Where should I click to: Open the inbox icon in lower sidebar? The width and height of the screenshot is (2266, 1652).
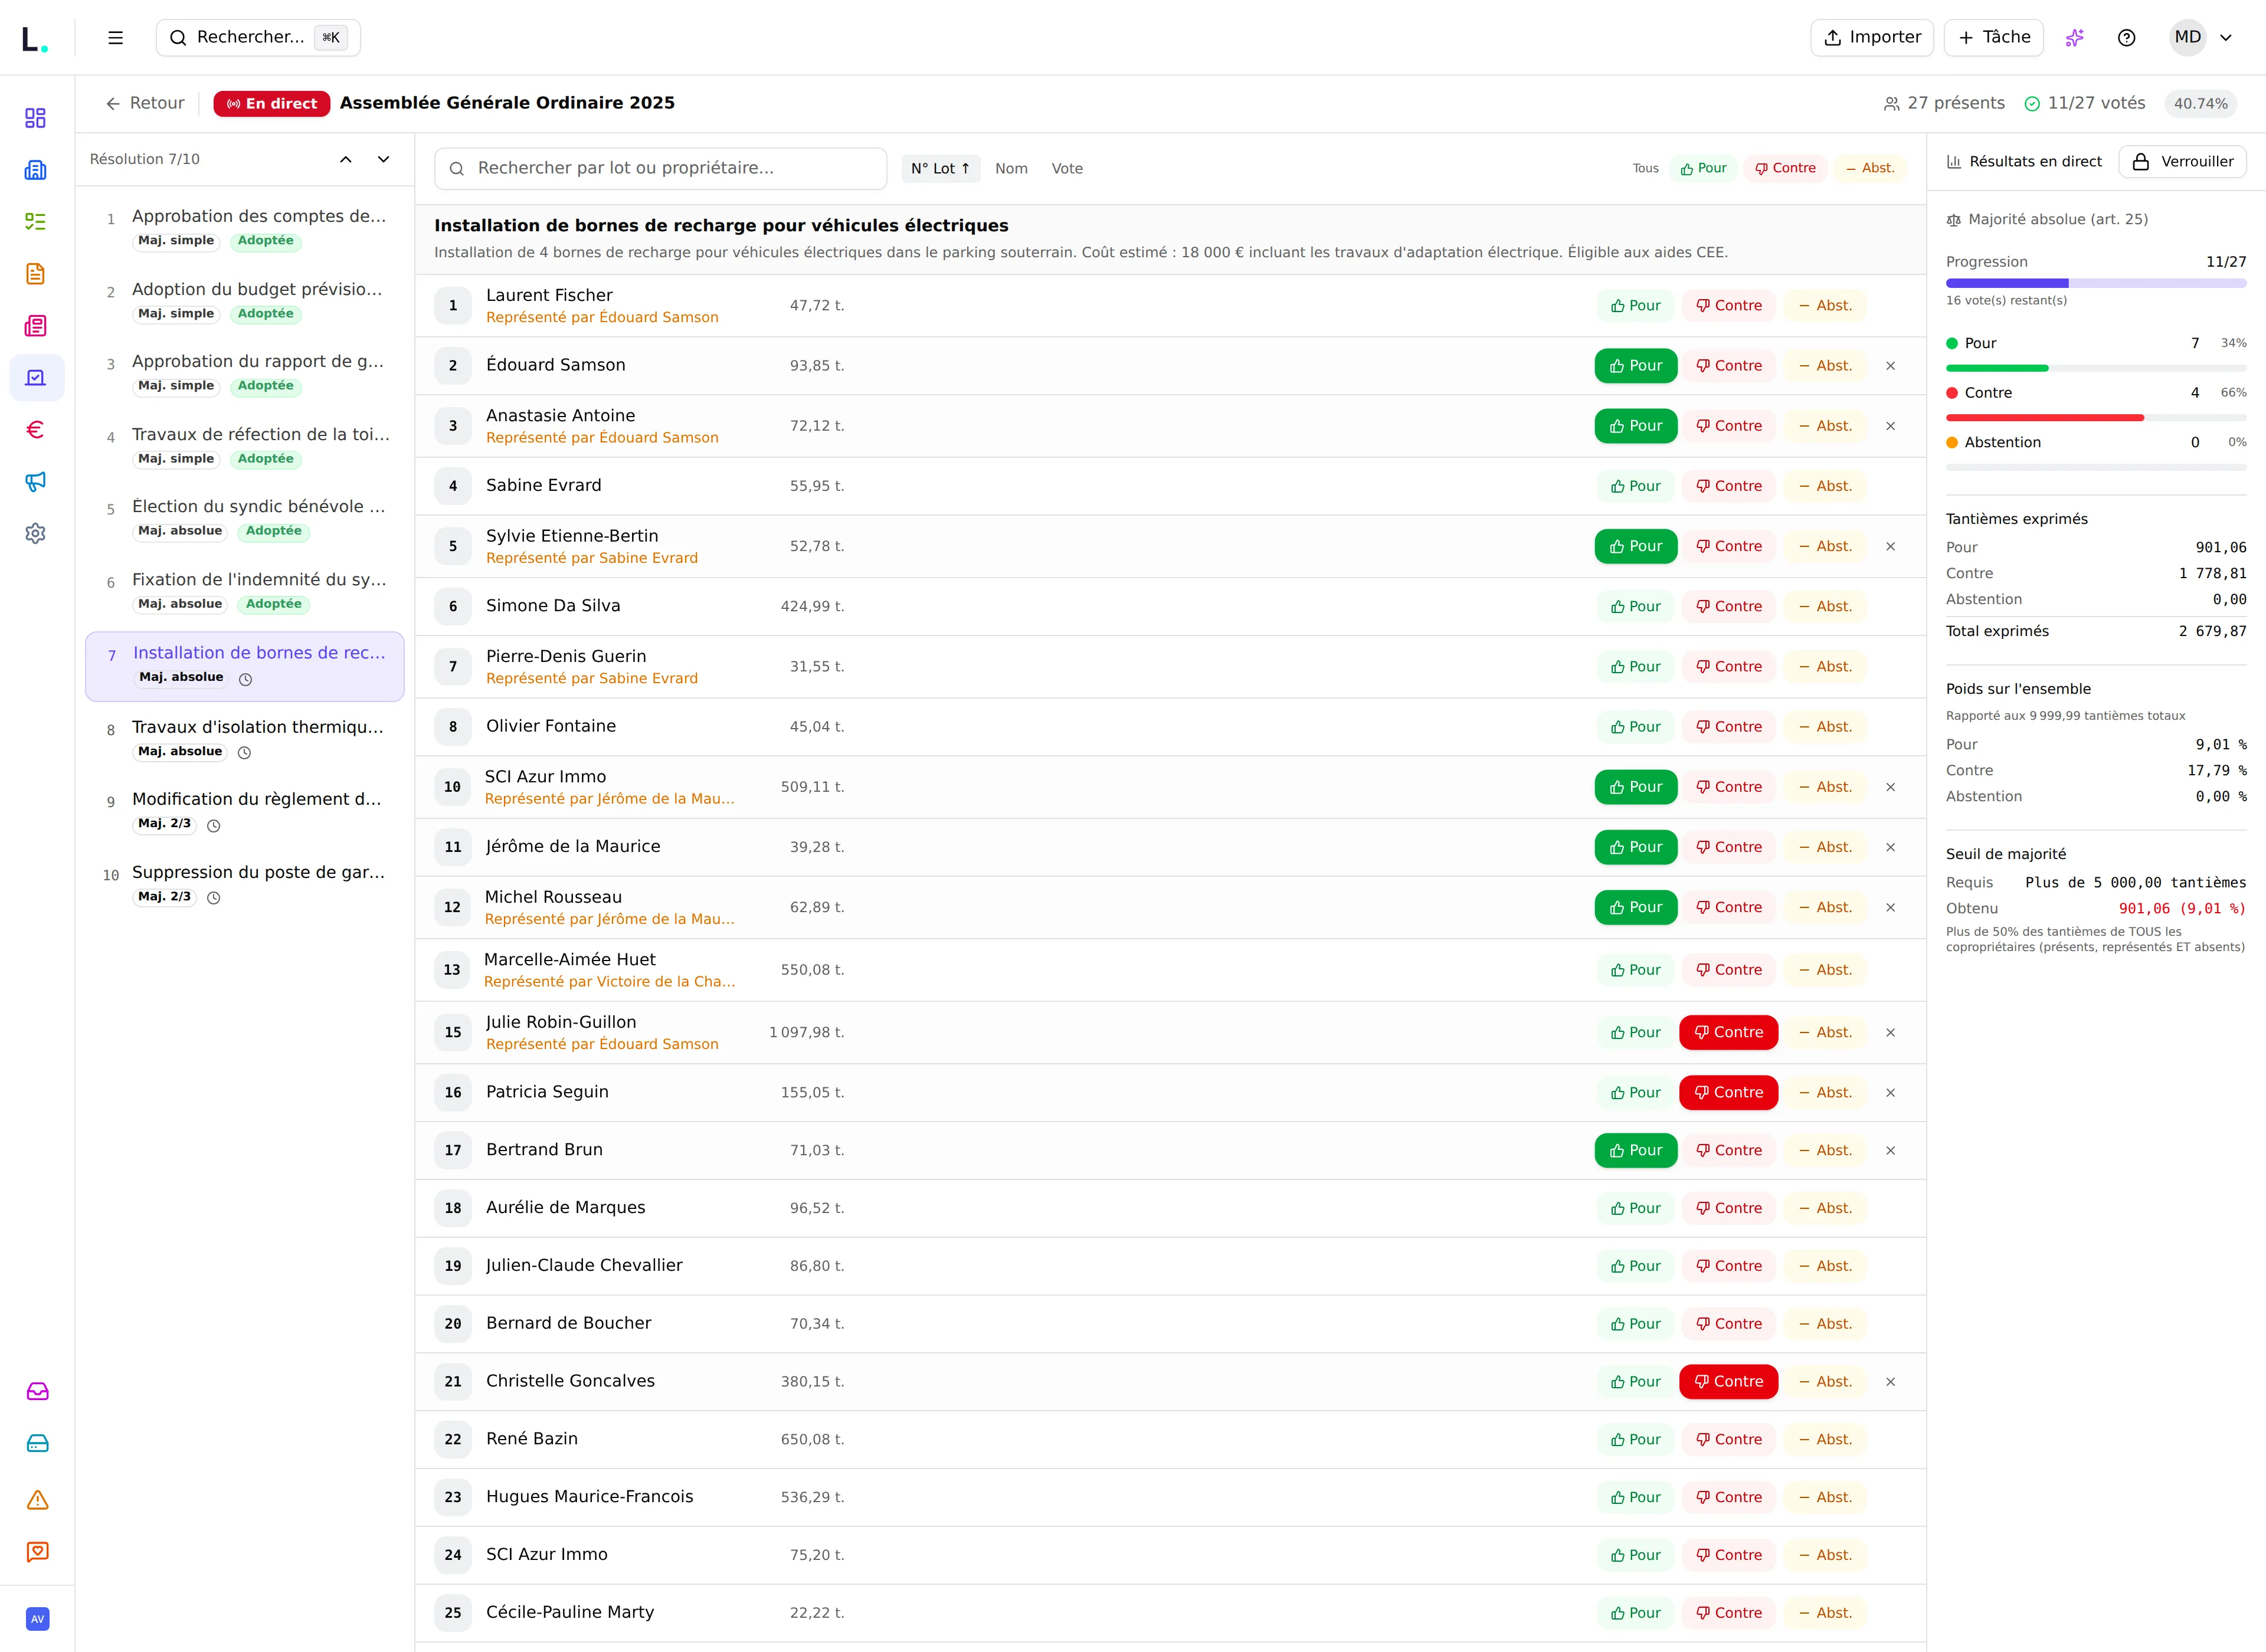(x=37, y=1391)
